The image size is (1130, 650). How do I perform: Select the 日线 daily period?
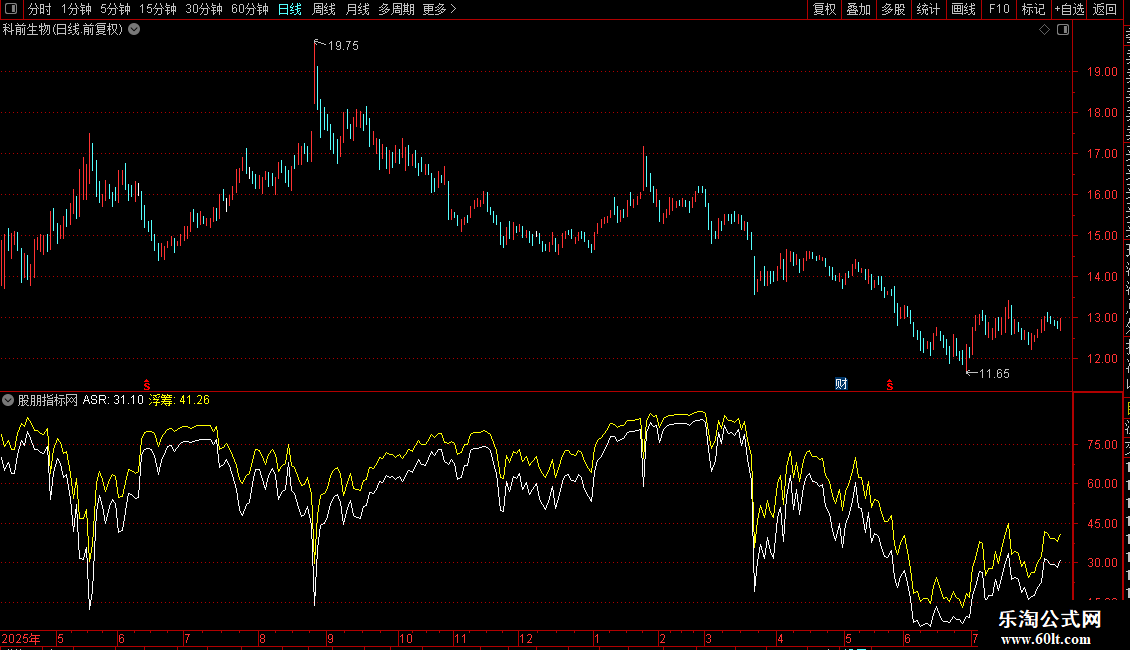coord(290,9)
